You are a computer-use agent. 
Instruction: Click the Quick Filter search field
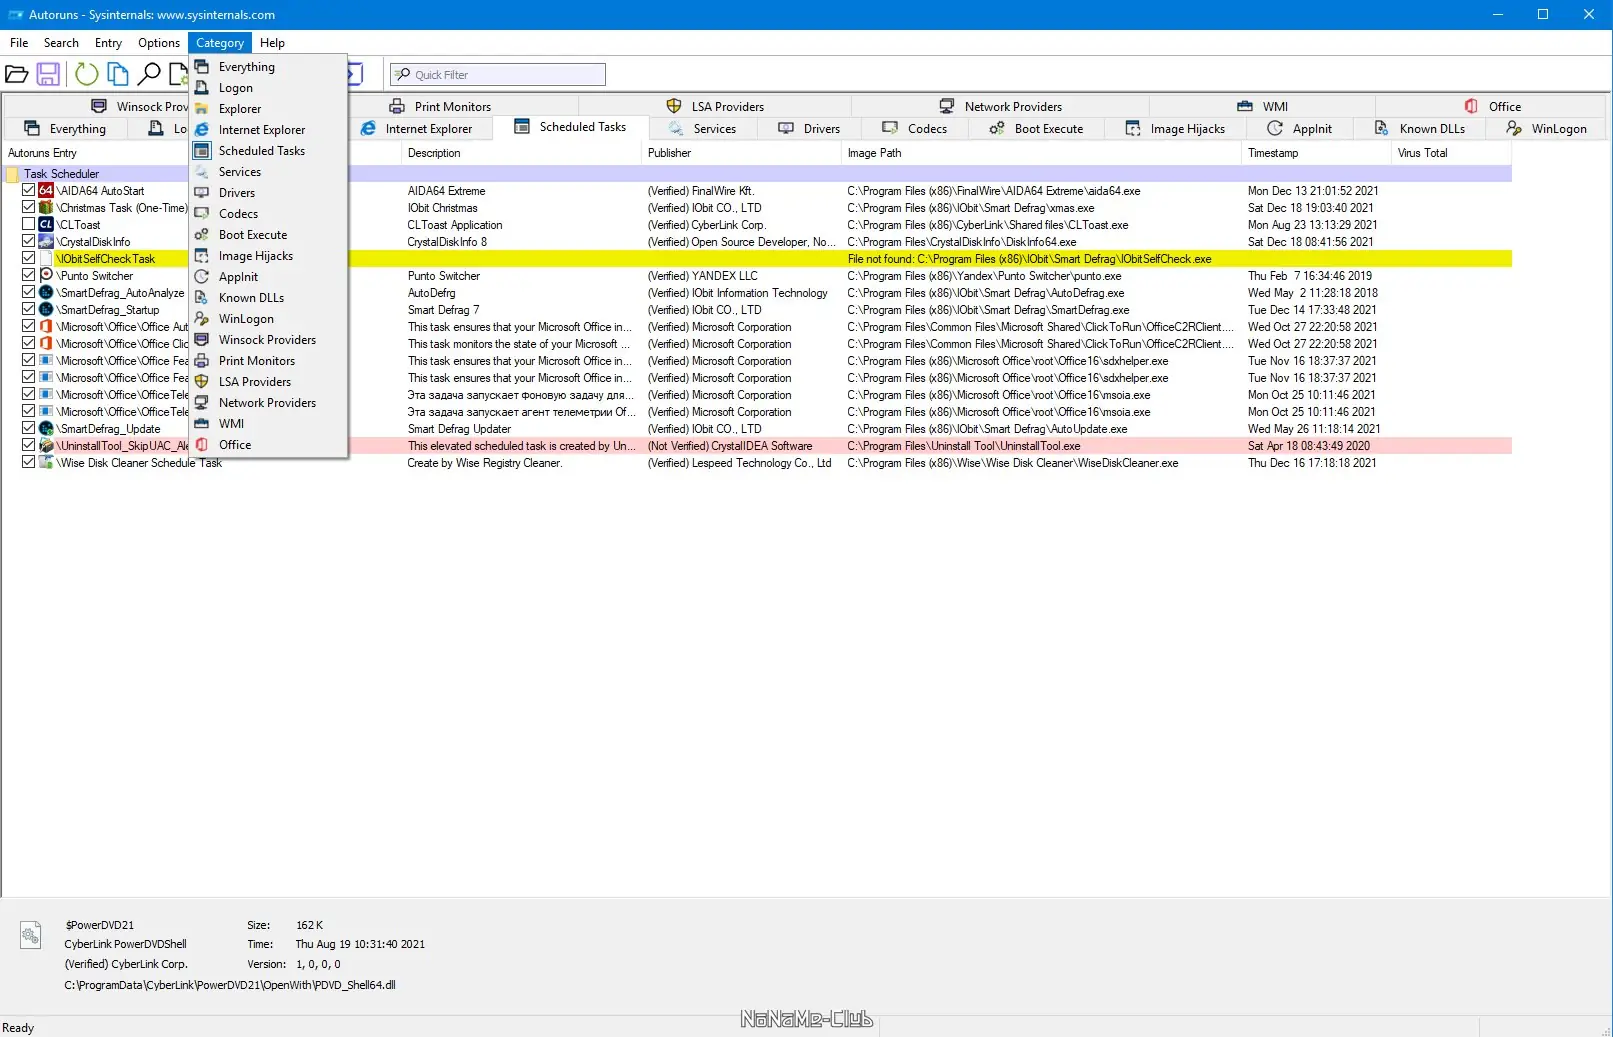pos(498,75)
